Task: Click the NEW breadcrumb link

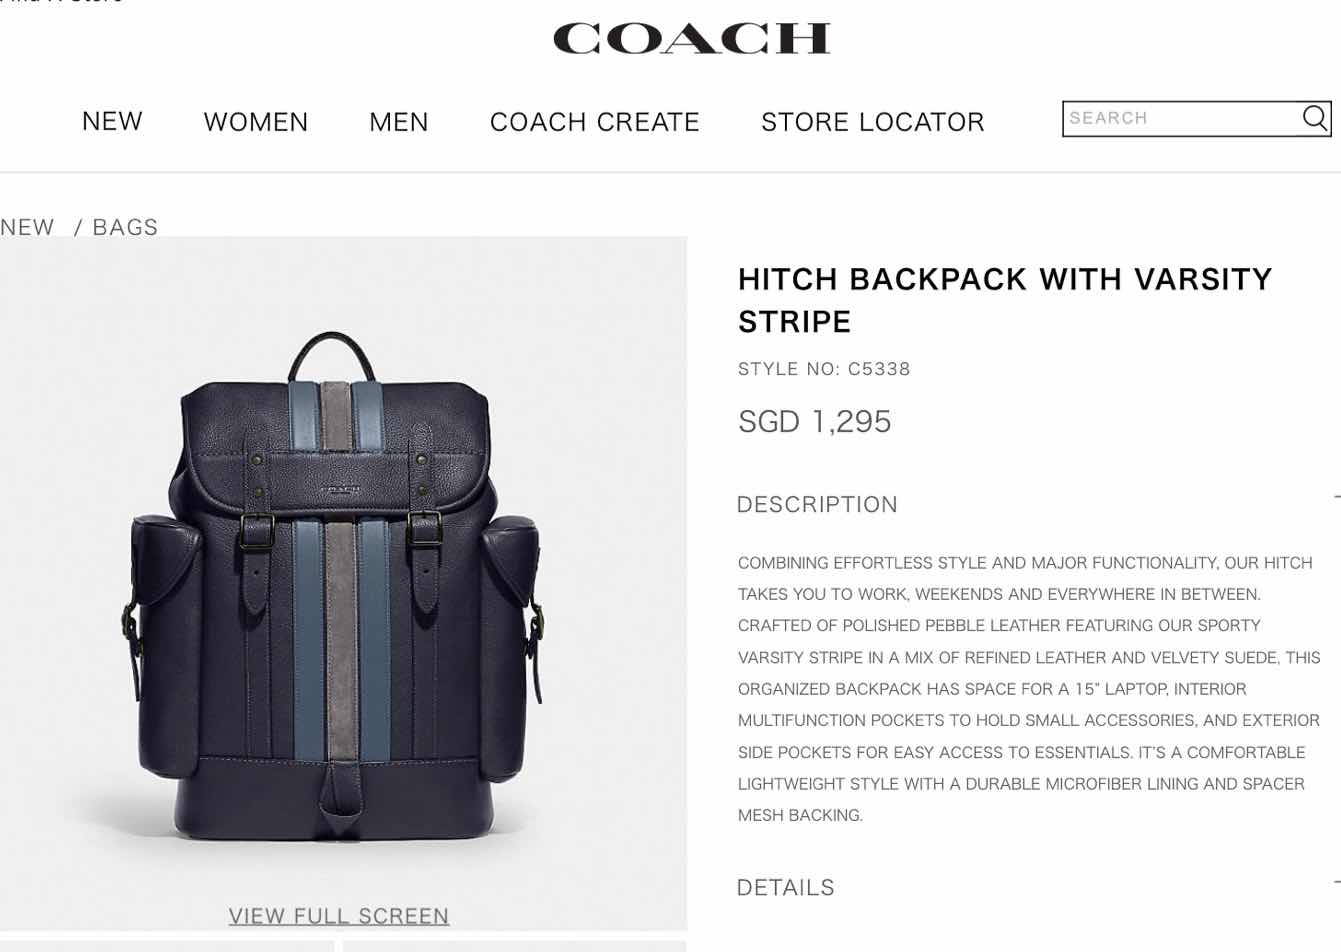Action: tap(27, 227)
